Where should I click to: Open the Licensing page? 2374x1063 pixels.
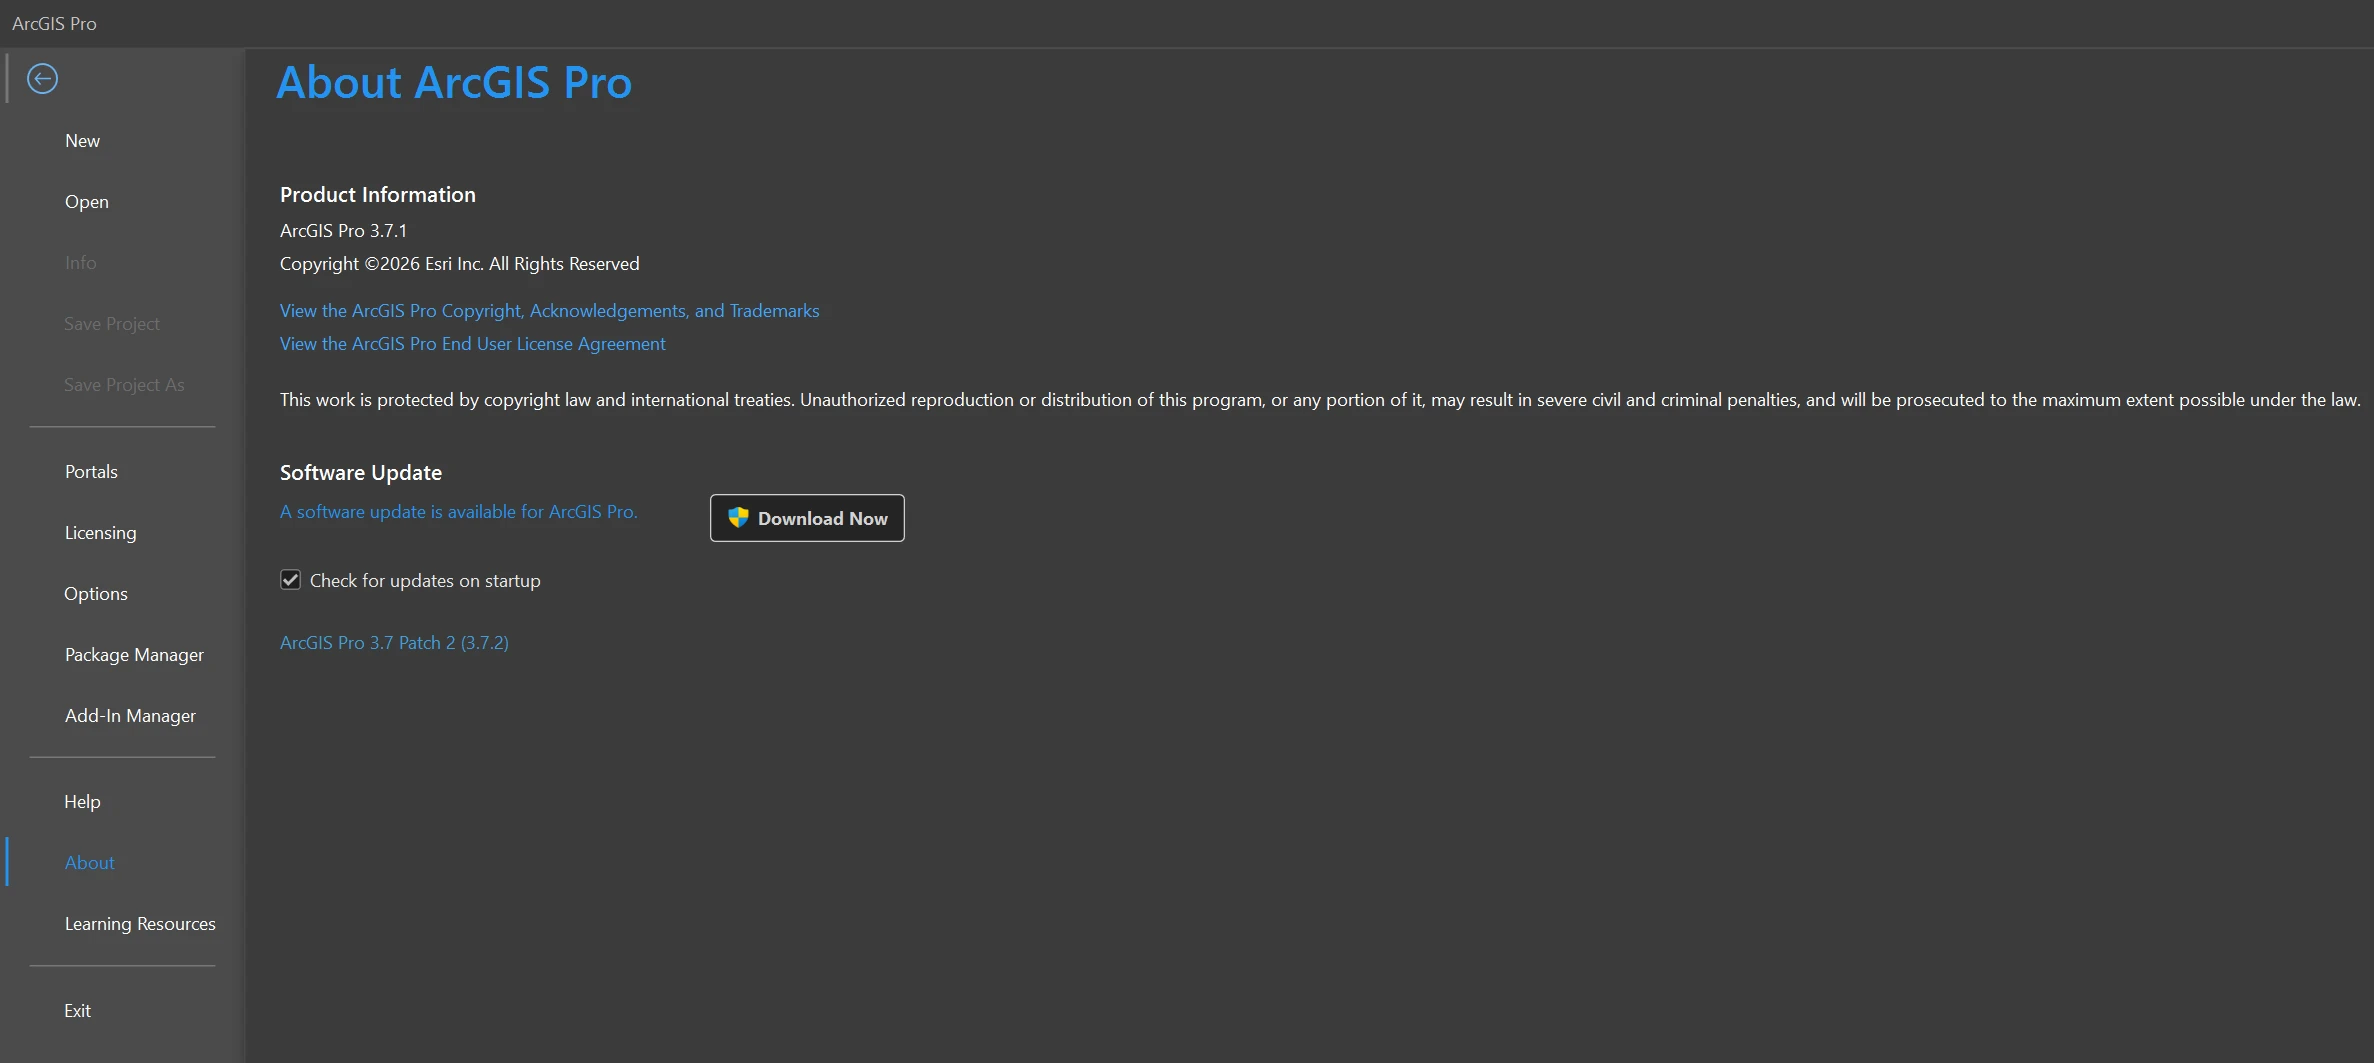(100, 533)
